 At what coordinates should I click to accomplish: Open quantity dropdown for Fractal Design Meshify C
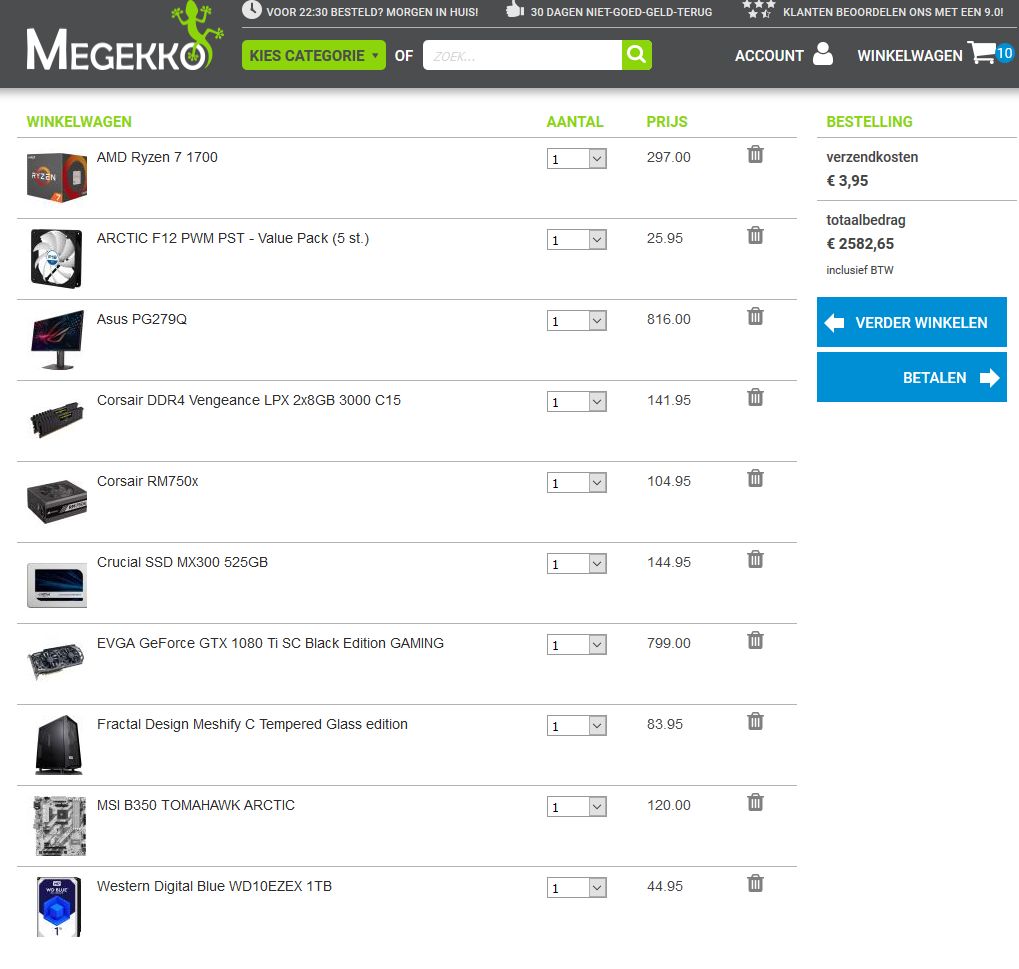coord(576,725)
